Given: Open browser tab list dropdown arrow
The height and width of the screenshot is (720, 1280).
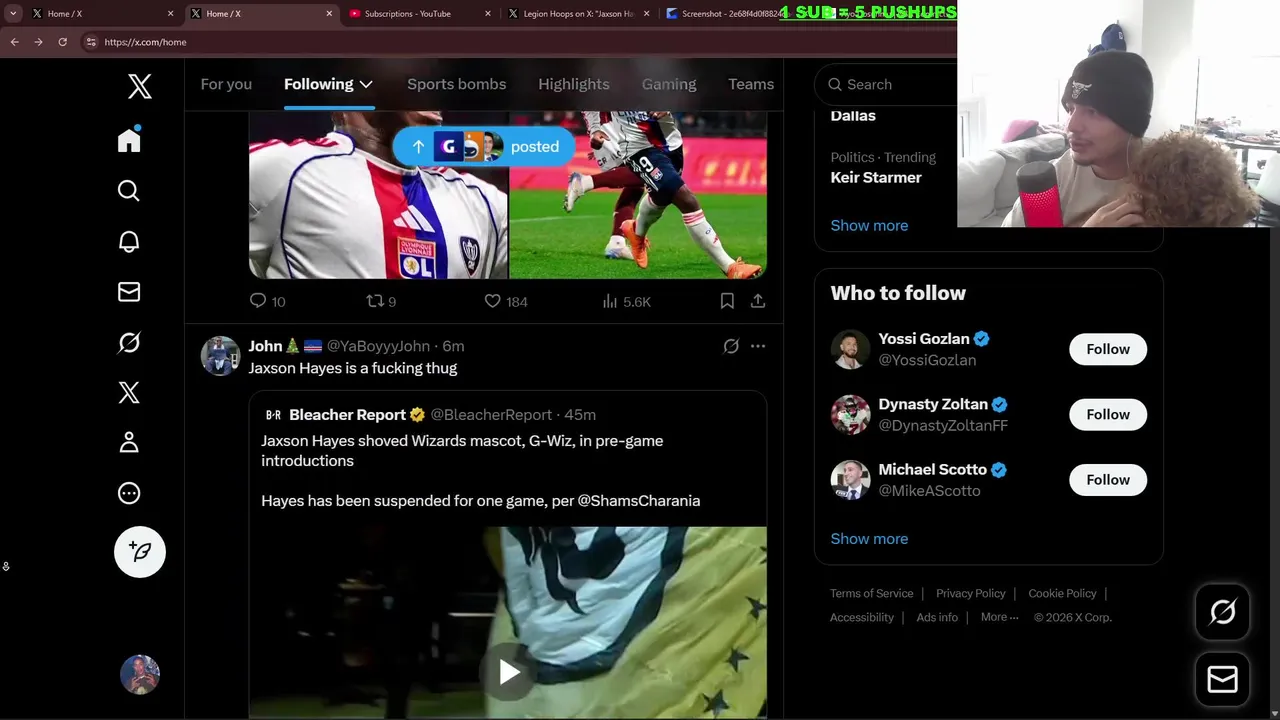Looking at the screenshot, I should pos(13,14).
